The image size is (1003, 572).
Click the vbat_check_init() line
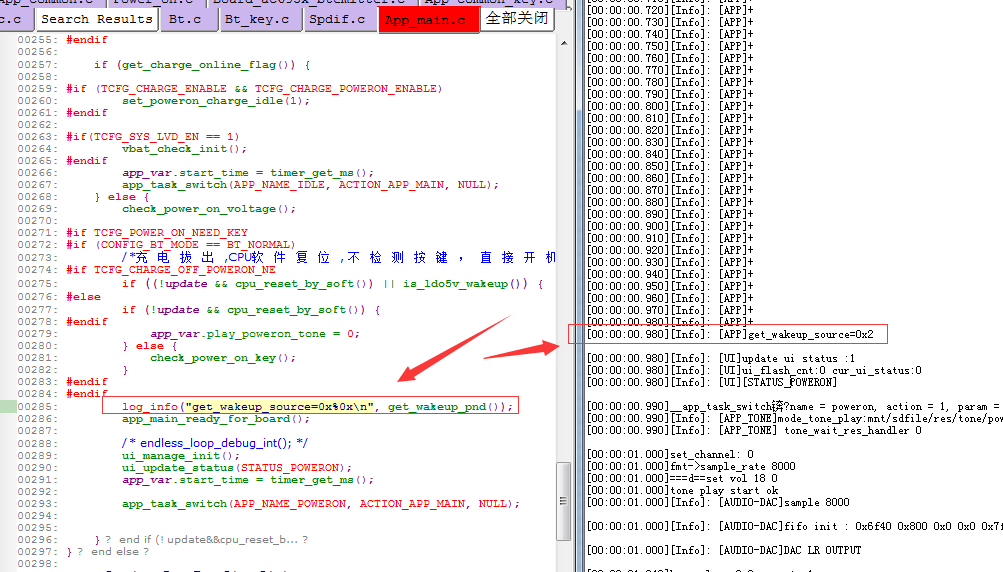(x=184, y=148)
